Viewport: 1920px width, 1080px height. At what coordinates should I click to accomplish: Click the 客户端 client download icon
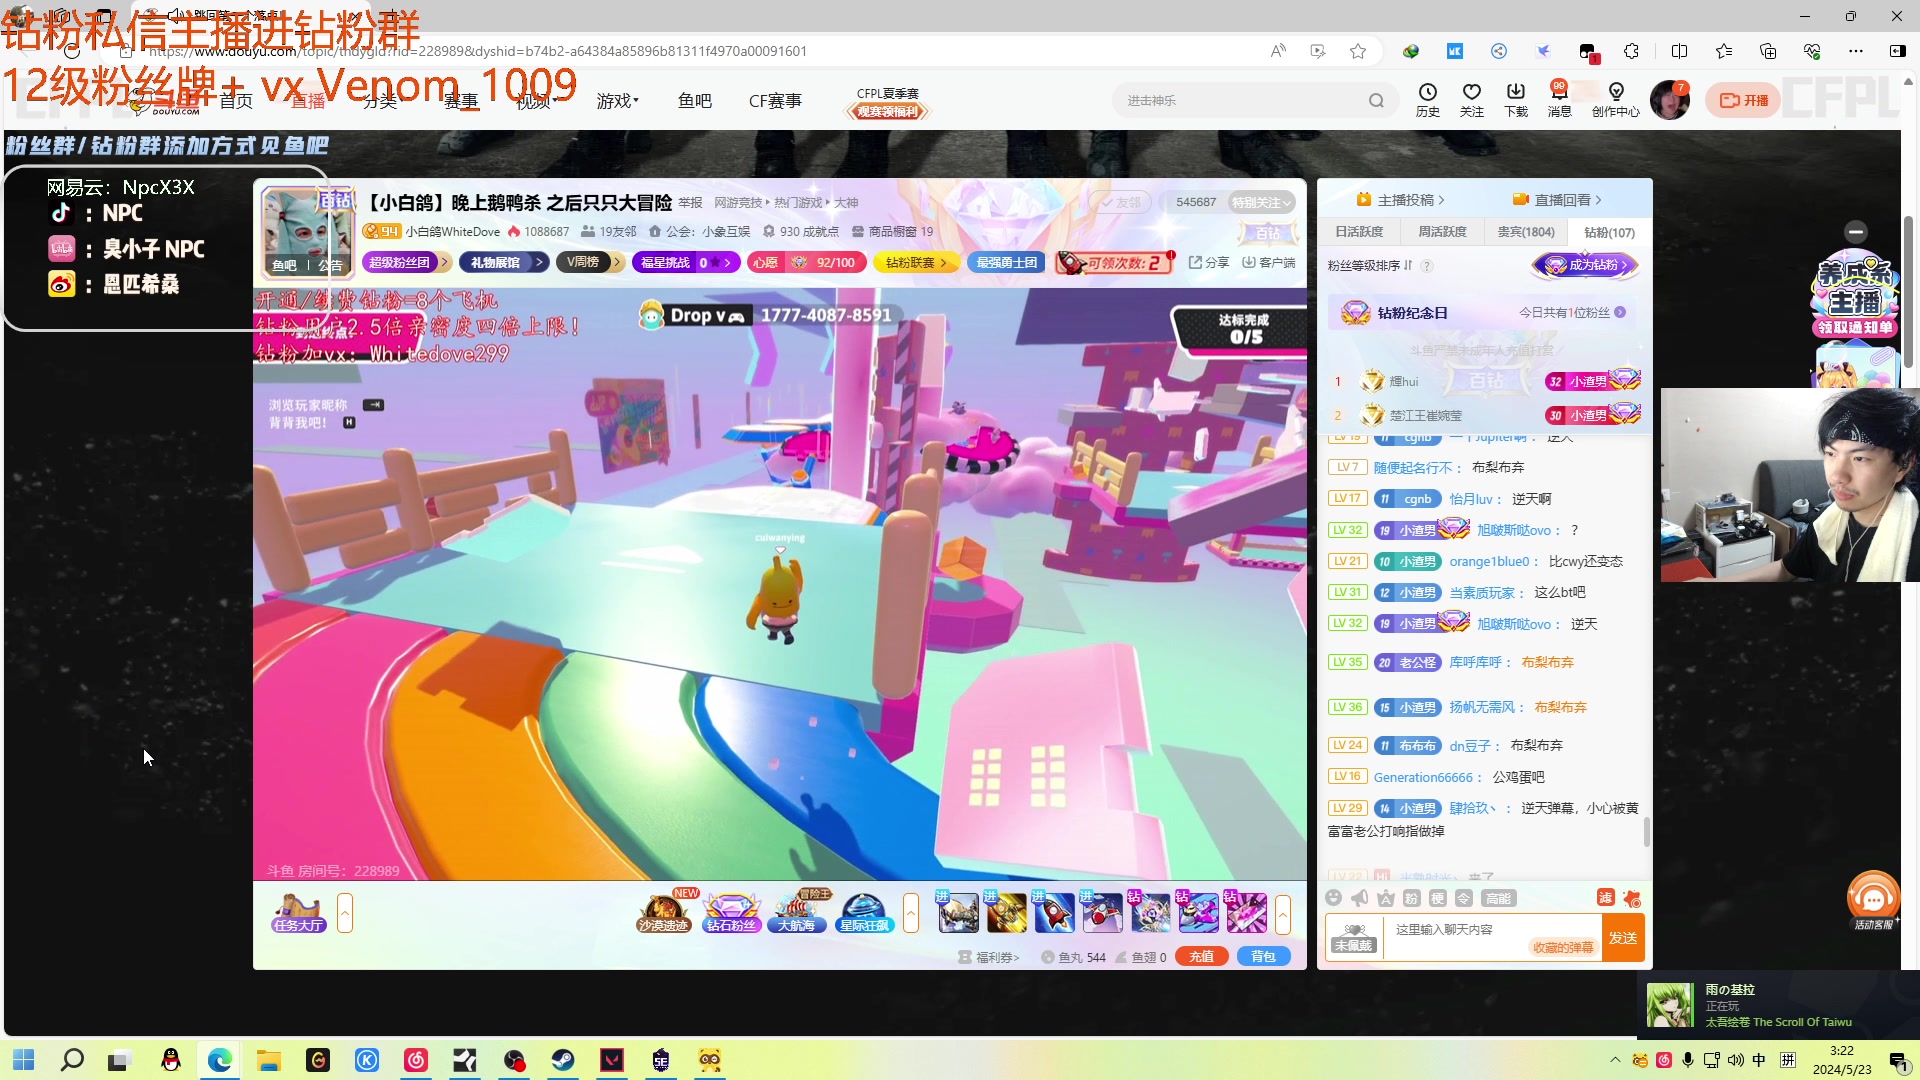click(1268, 262)
